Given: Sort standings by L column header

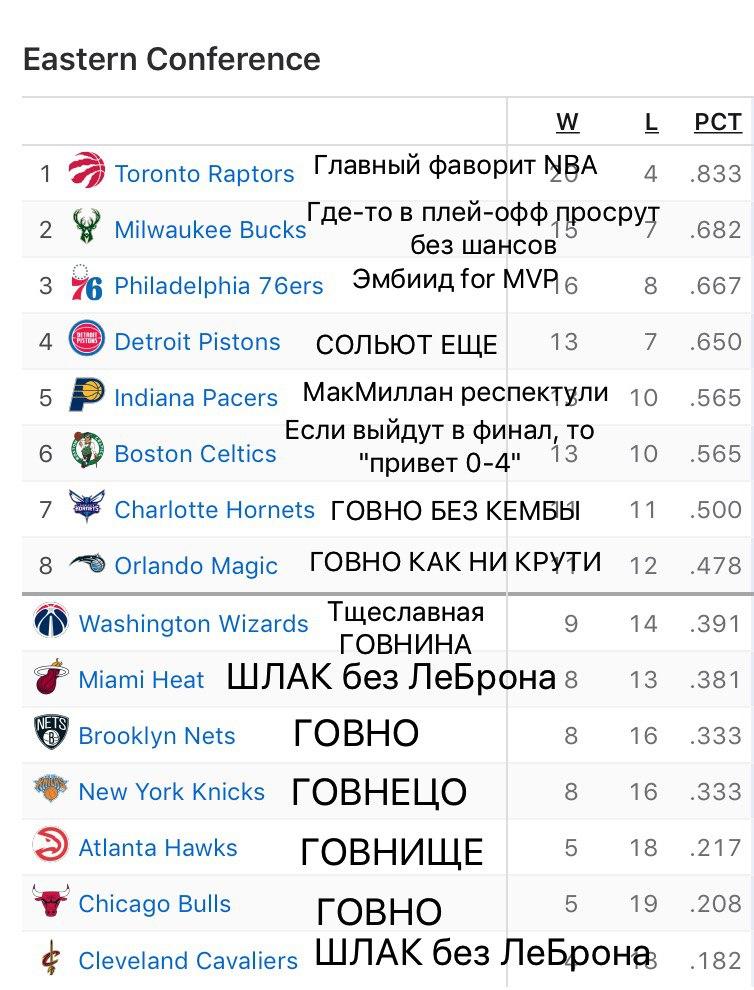Looking at the screenshot, I should coord(652,122).
